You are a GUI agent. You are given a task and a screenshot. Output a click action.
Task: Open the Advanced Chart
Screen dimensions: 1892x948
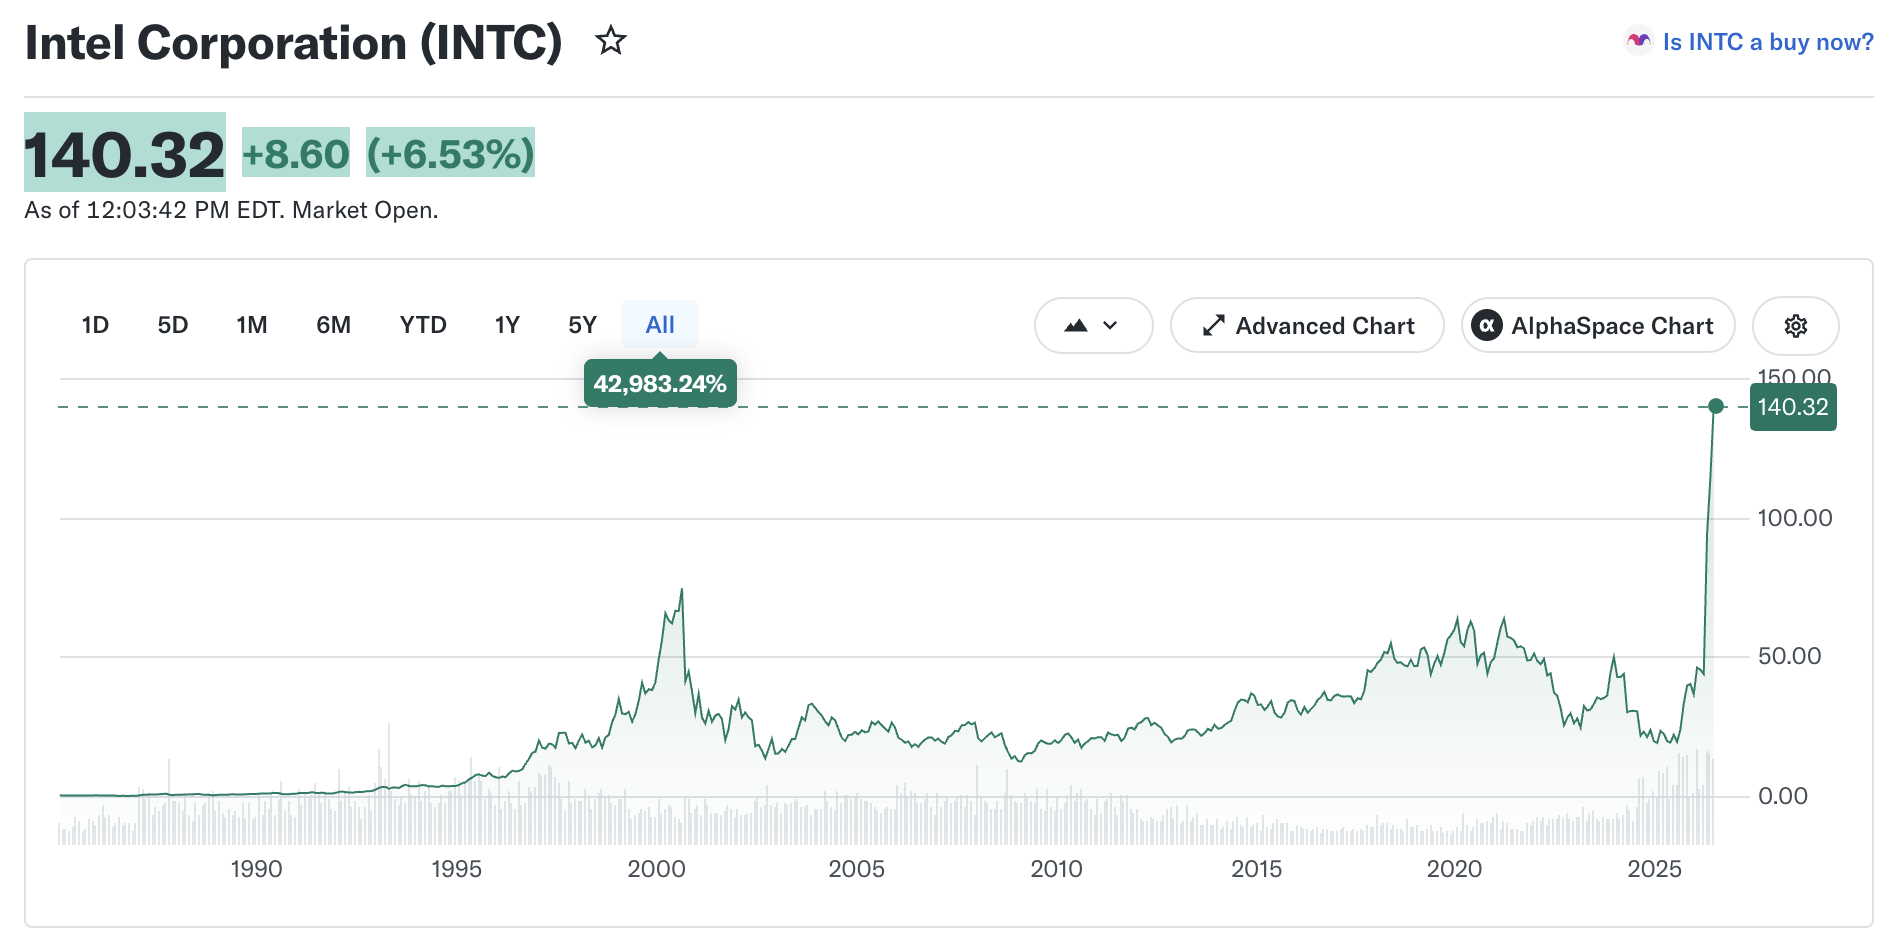pyautogui.click(x=1307, y=325)
